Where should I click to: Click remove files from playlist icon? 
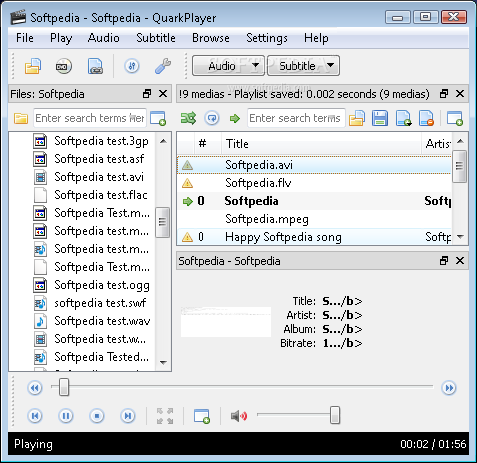tap(427, 118)
